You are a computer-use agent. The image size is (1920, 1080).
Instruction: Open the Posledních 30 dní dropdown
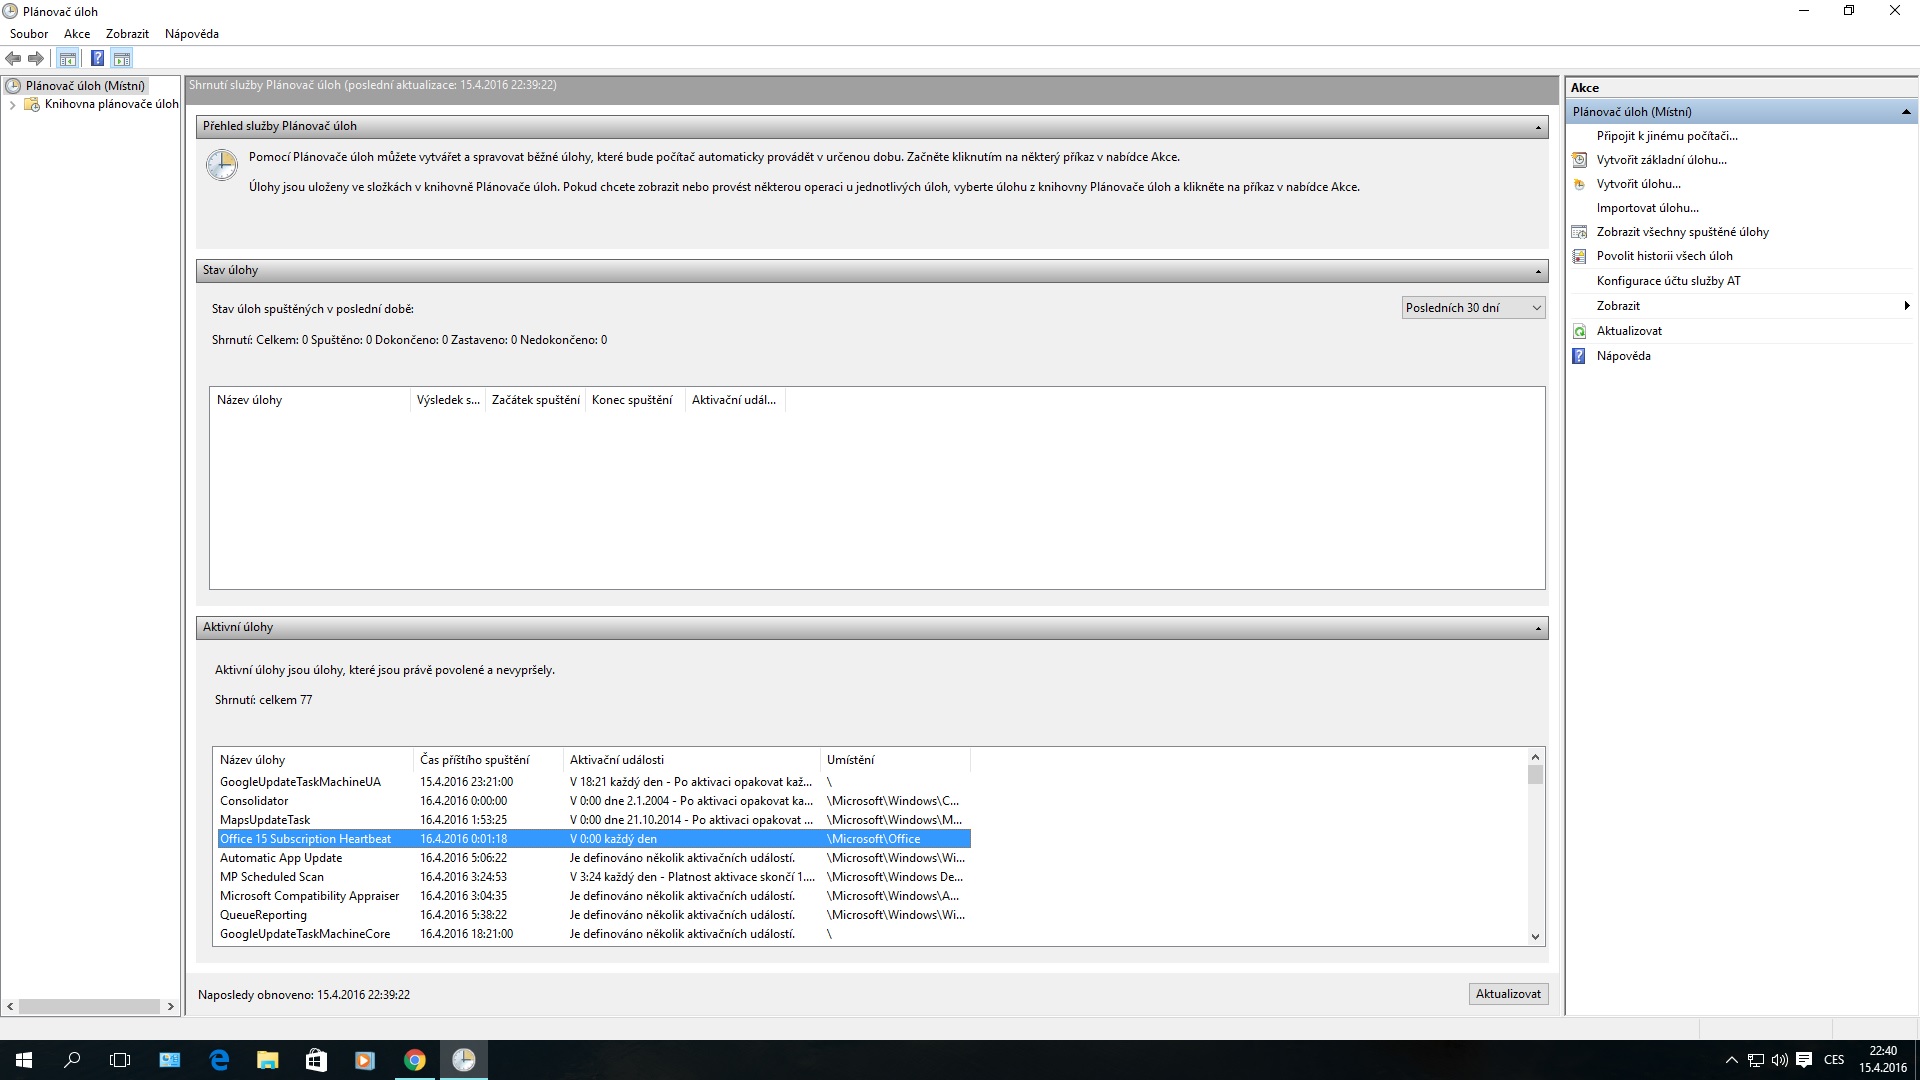tap(1473, 308)
